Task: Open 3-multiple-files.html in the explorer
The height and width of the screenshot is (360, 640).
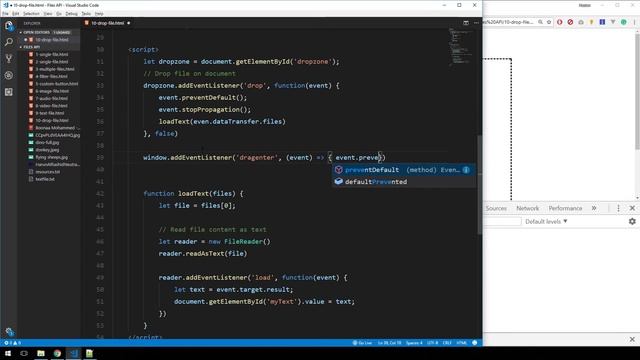Action: [x=55, y=69]
